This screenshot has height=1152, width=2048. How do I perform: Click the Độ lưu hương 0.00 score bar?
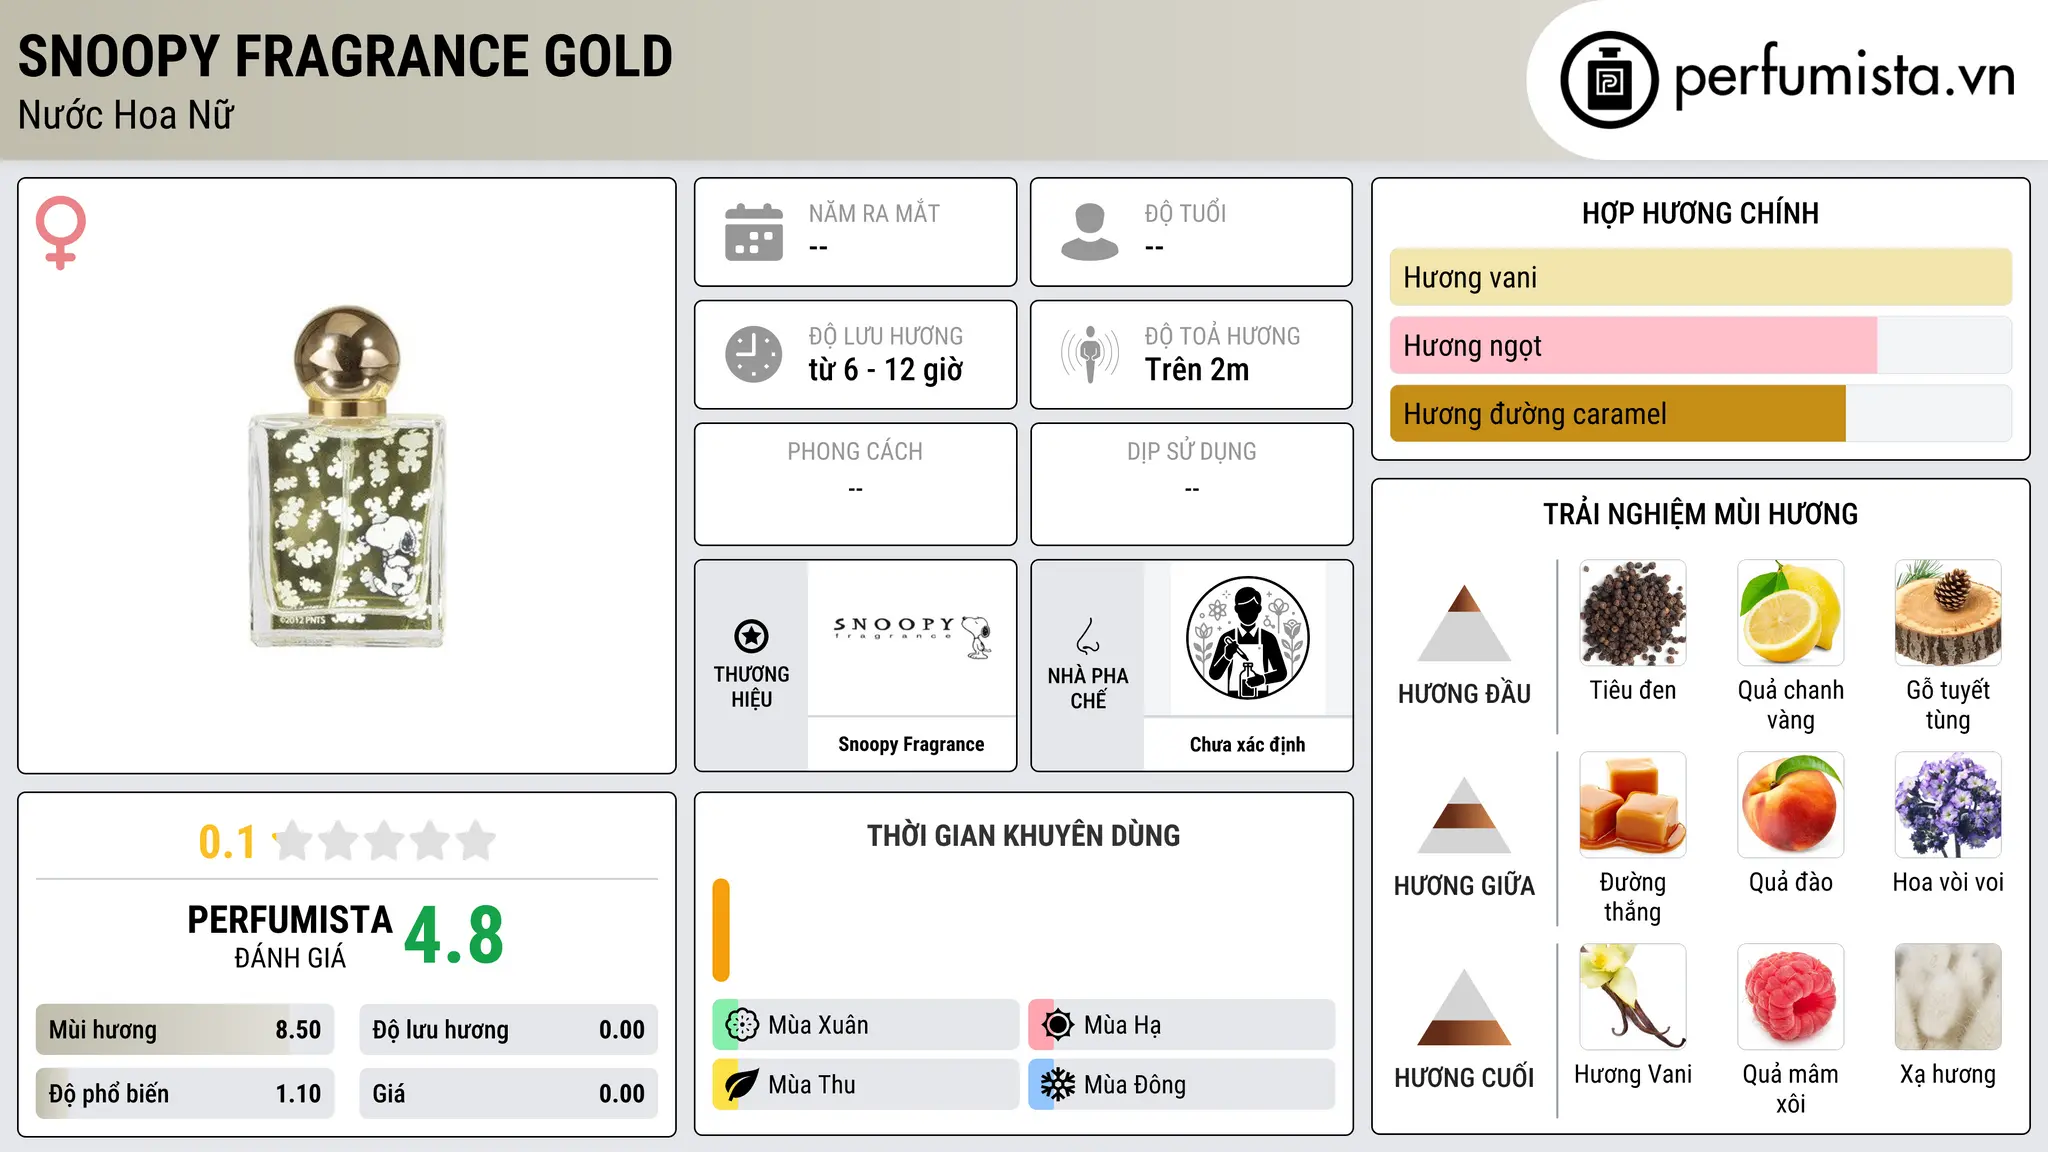tap(509, 1029)
